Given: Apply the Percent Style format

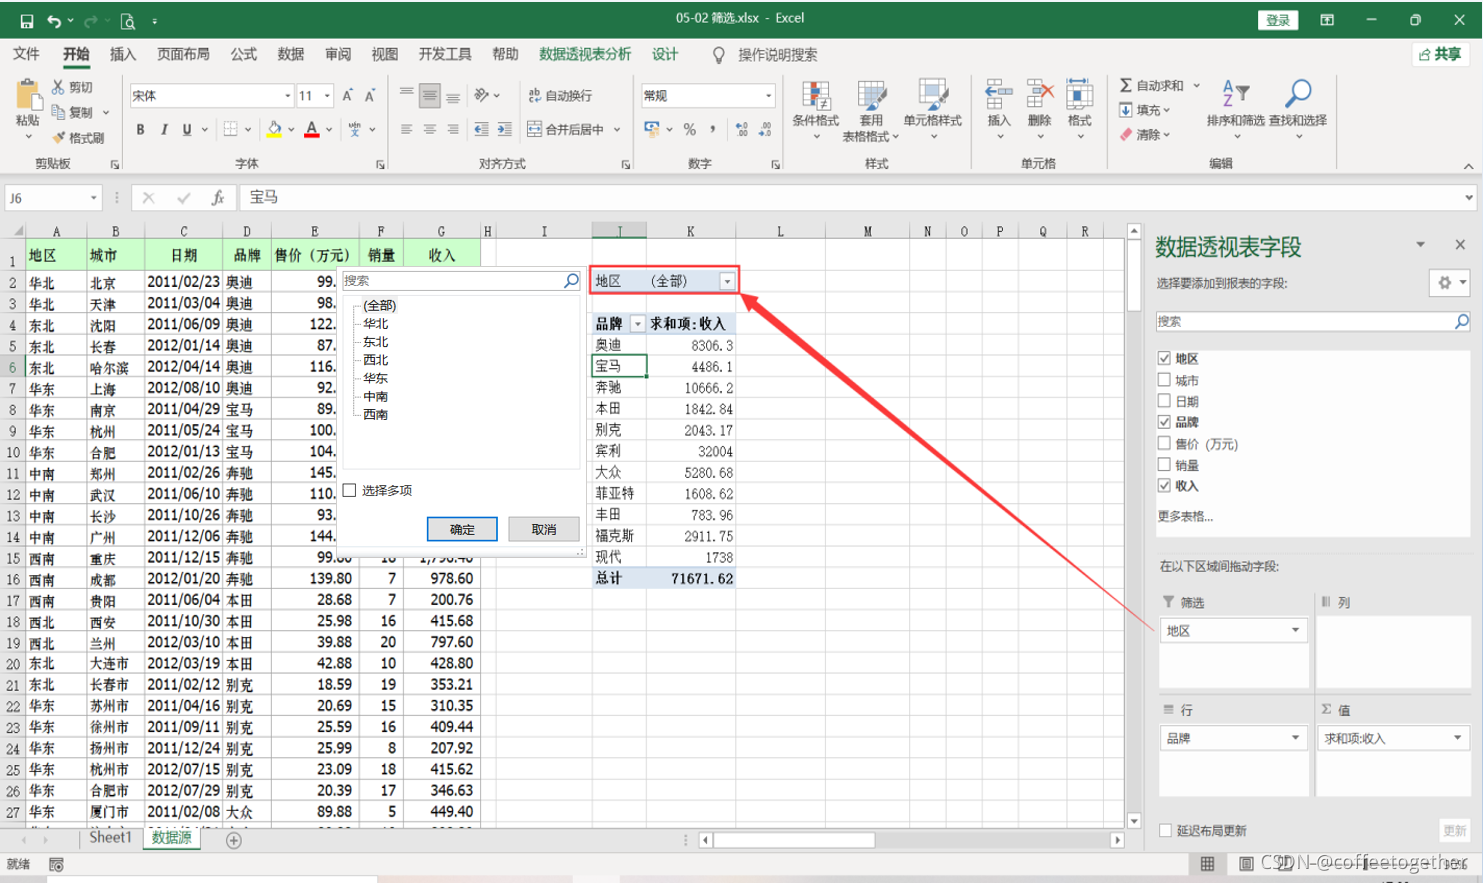Looking at the screenshot, I should point(689,129).
